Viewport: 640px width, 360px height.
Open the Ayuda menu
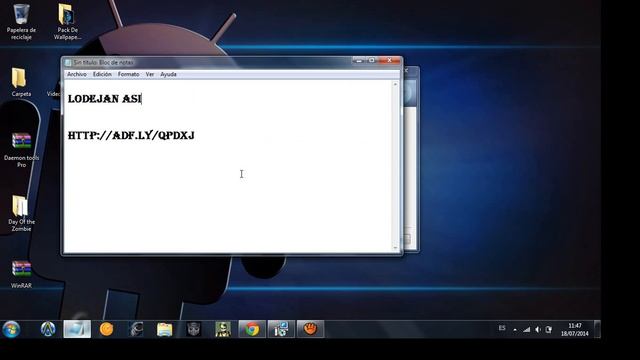coord(168,74)
